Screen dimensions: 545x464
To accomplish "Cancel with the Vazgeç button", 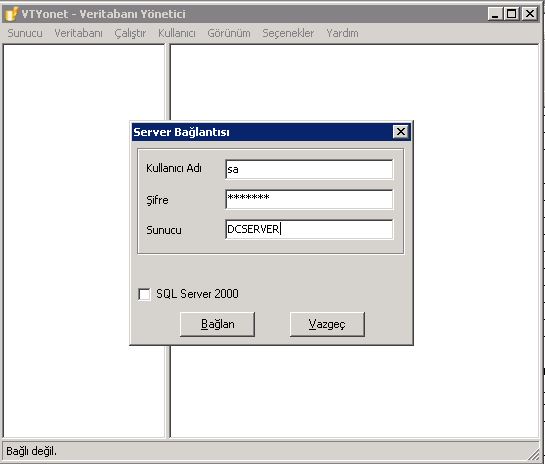I will click(327, 324).
